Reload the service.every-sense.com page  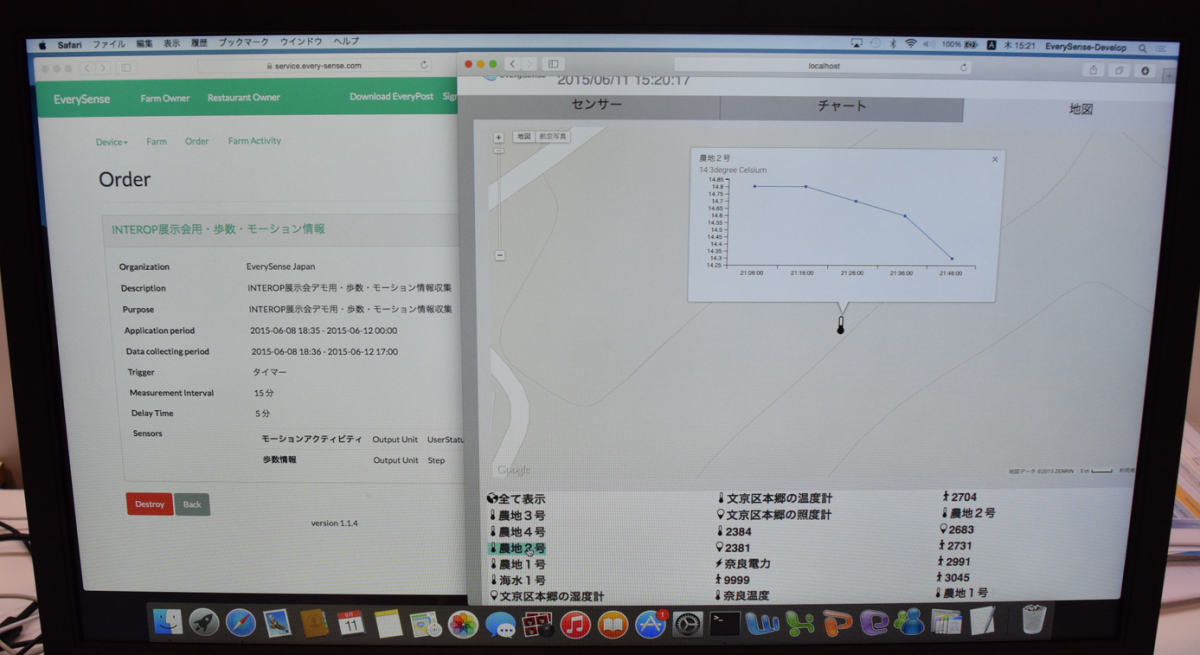click(423, 65)
